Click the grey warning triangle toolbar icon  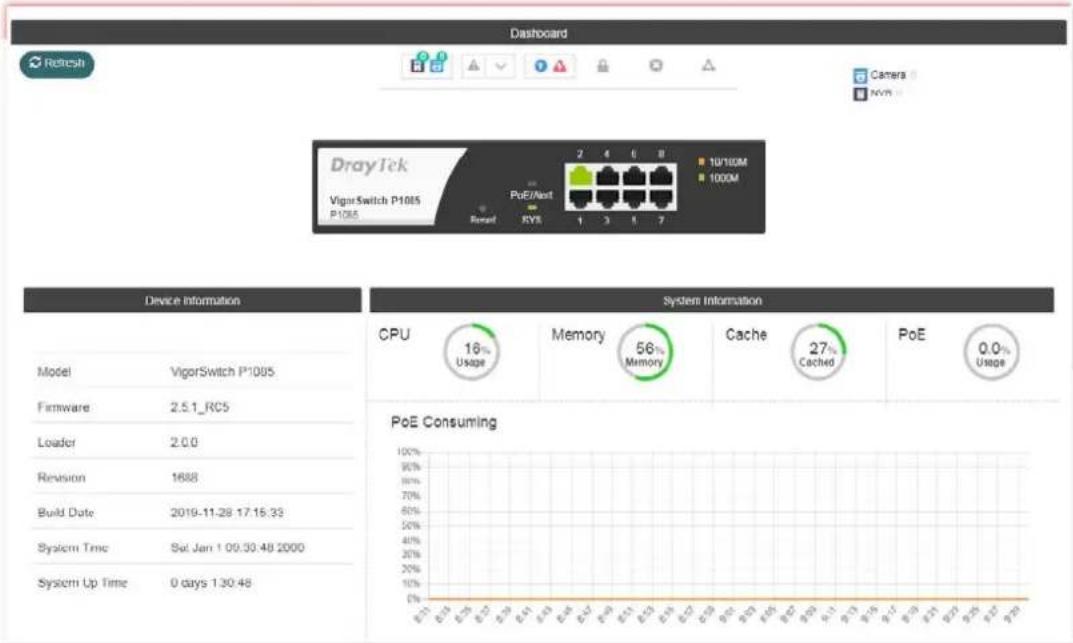point(473,66)
